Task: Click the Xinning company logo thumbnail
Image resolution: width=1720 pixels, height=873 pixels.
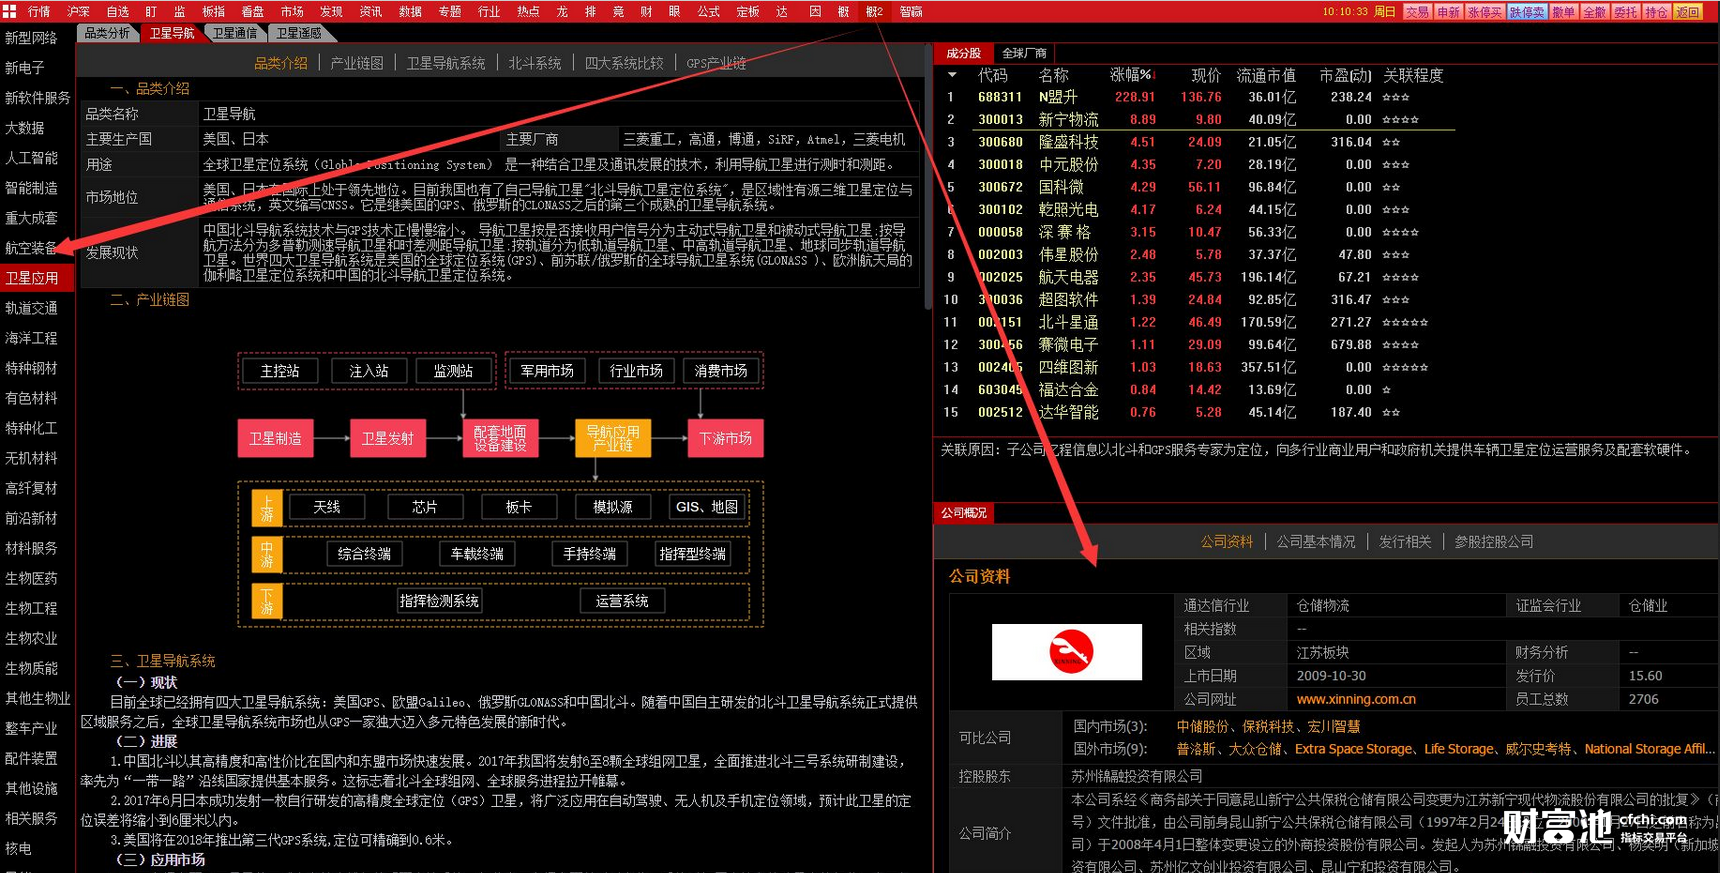Action: [x=1066, y=652]
